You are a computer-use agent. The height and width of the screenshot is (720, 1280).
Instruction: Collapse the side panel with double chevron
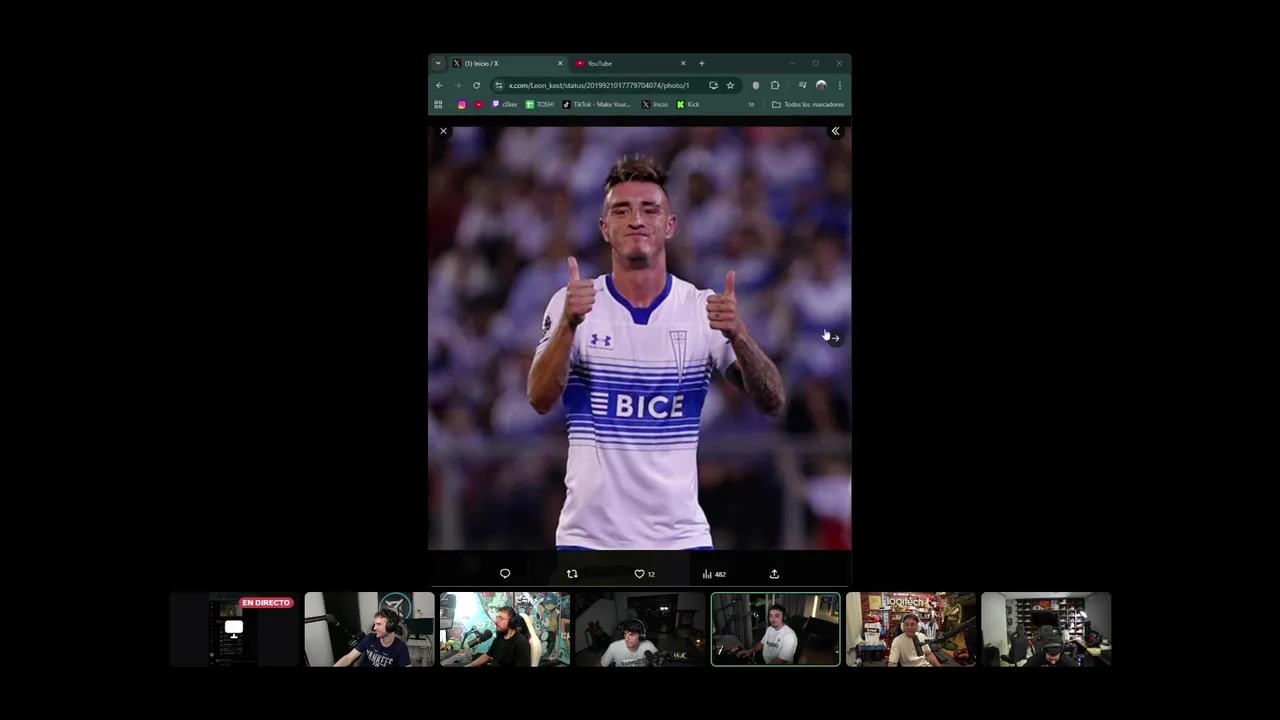click(835, 131)
